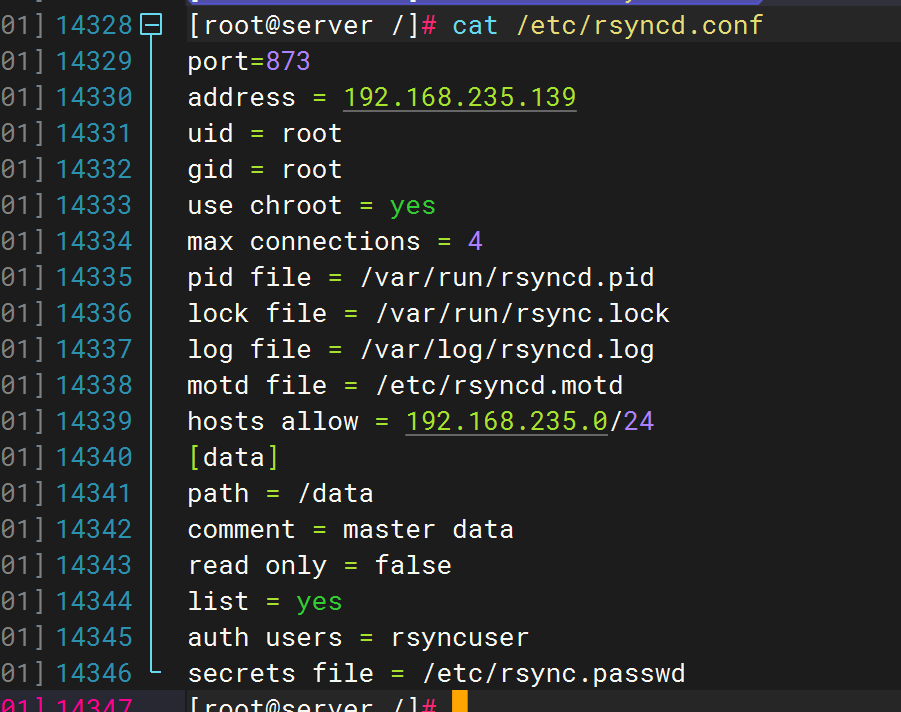This screenshot has width=901, height=712.
Task: Click line number 14335 in the gutter
Action: pos(94,278)
